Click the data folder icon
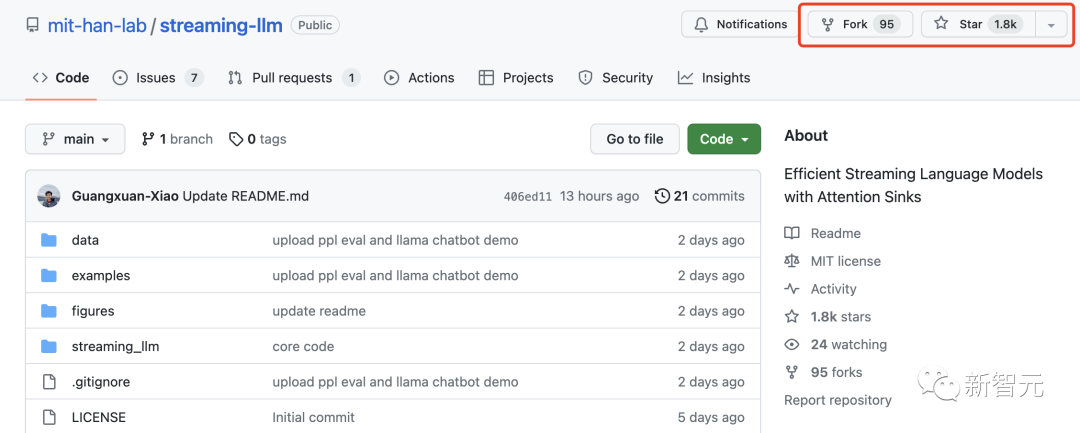This screenshot has height=433, width=1080. pyautogui.click(x=49, y=240)
